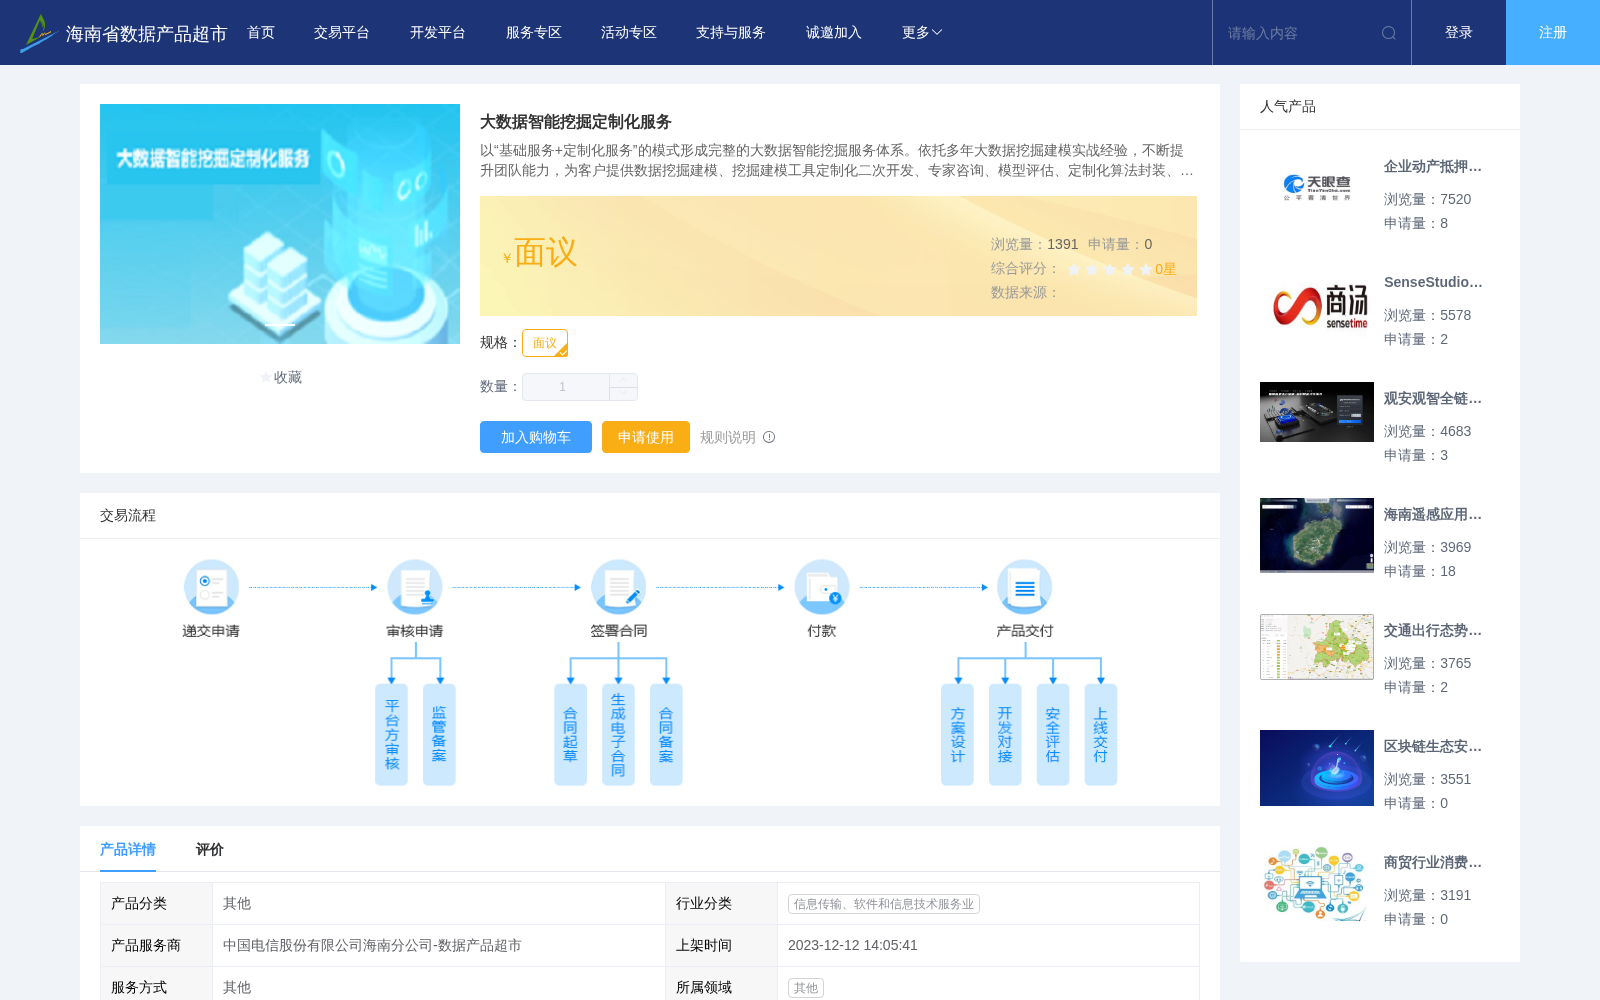The height and width of the screenshot is (1000, 1600).
Task: Open the 观安观智全链 product thumbnail
Action: [x=1317, y=412]
